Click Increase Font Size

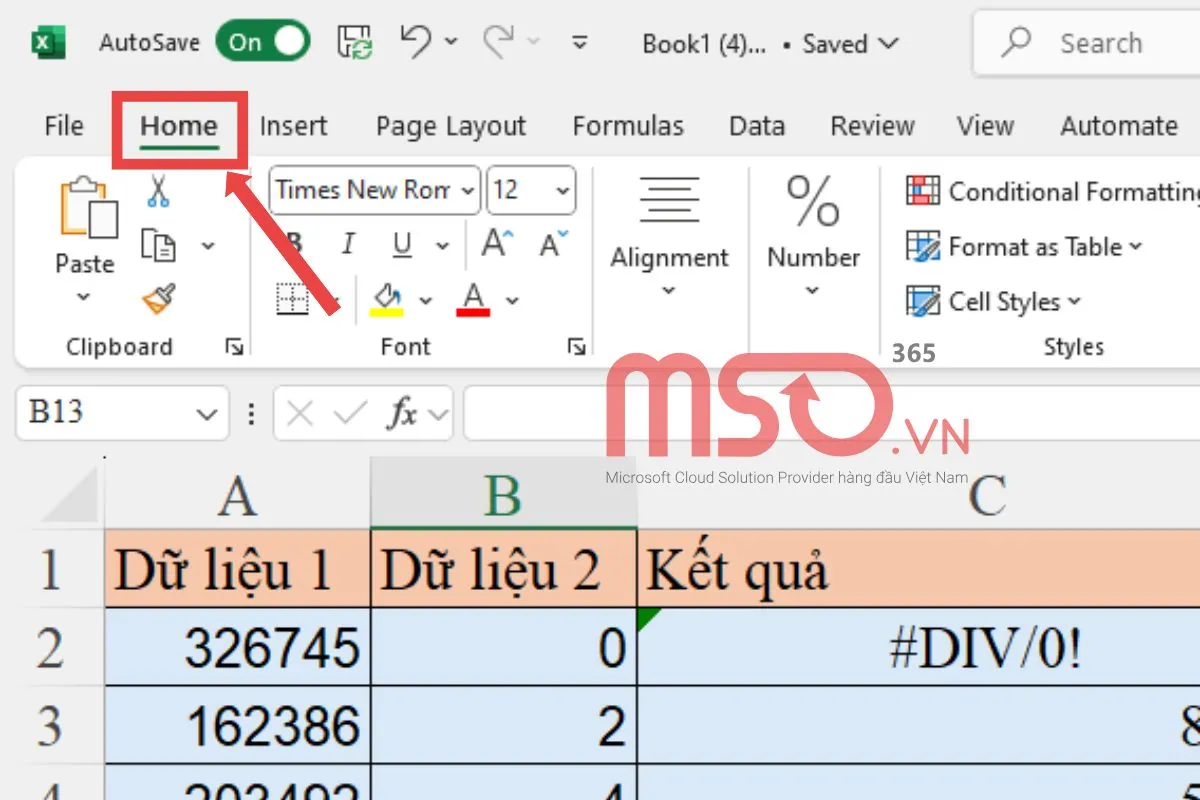coord(495,241)
